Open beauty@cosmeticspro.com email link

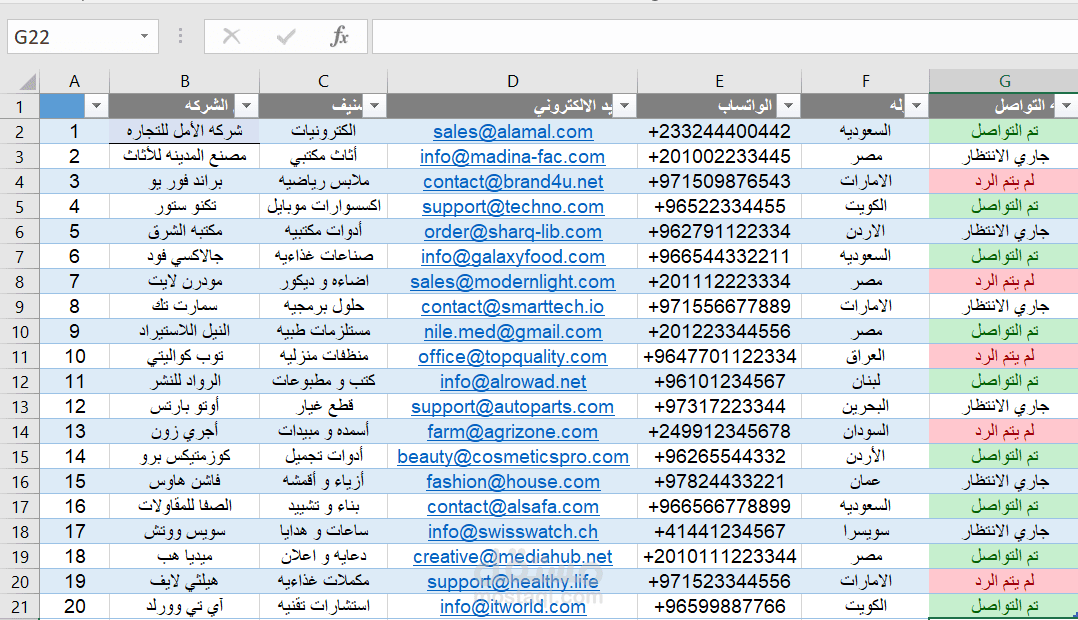tap(513, 457)
